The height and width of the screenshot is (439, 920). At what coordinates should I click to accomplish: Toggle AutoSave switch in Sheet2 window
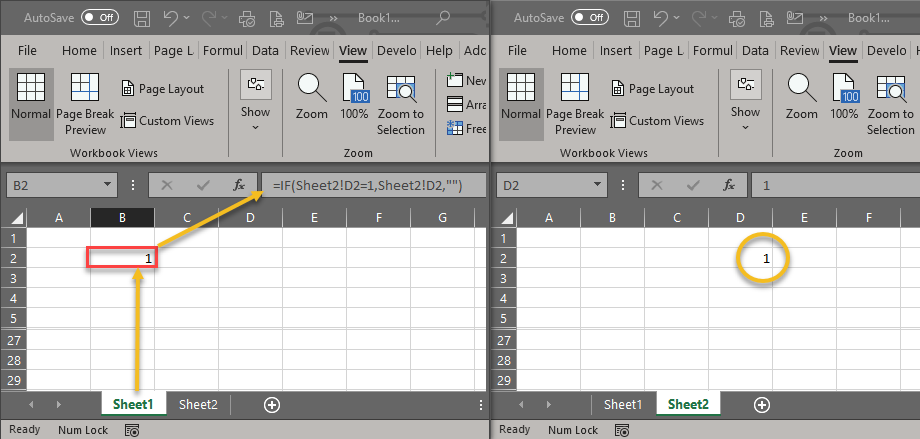point(588,18)
